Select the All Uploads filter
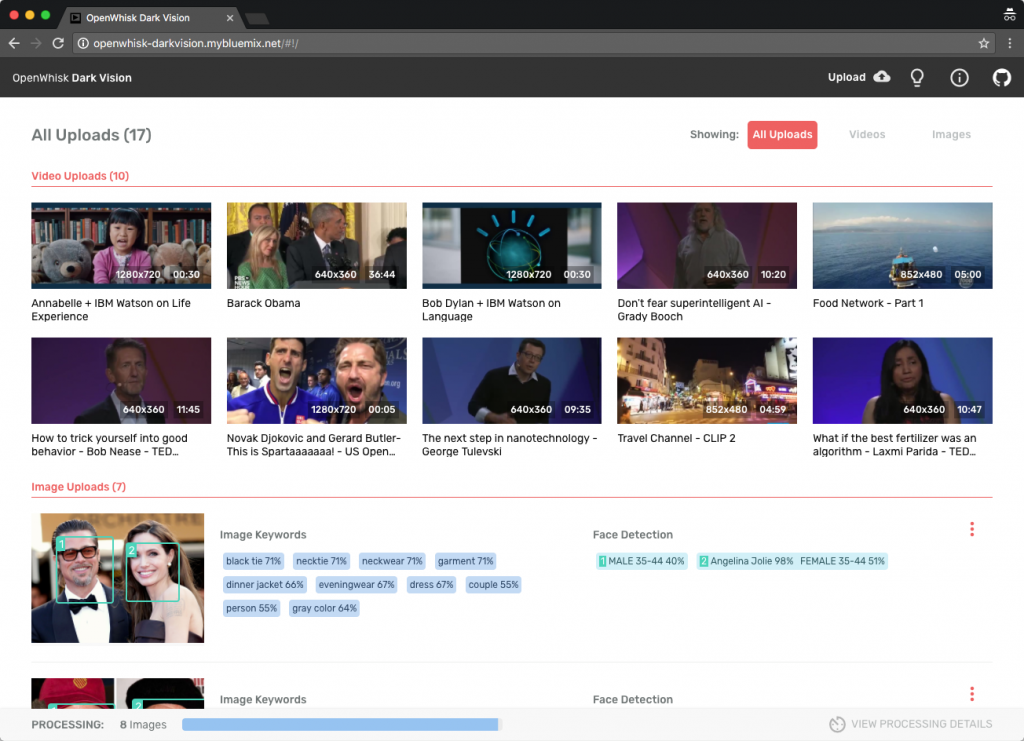Screen dimensions: 1024x741 click(x=782, y=134)
